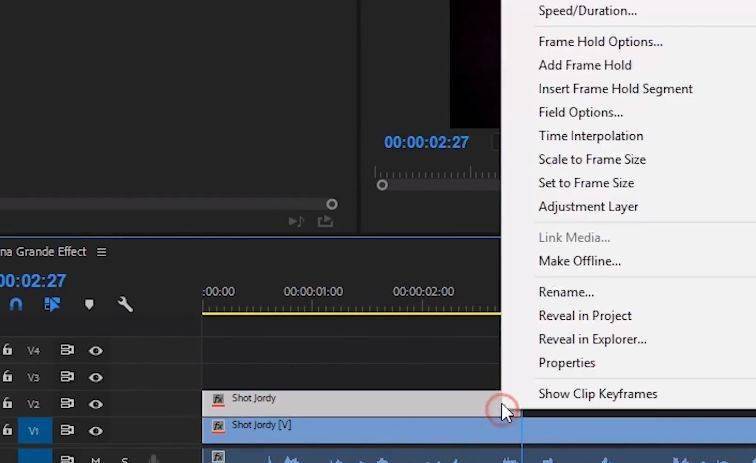
Task: Click Reveal in Project option
Action: point(585,316)
